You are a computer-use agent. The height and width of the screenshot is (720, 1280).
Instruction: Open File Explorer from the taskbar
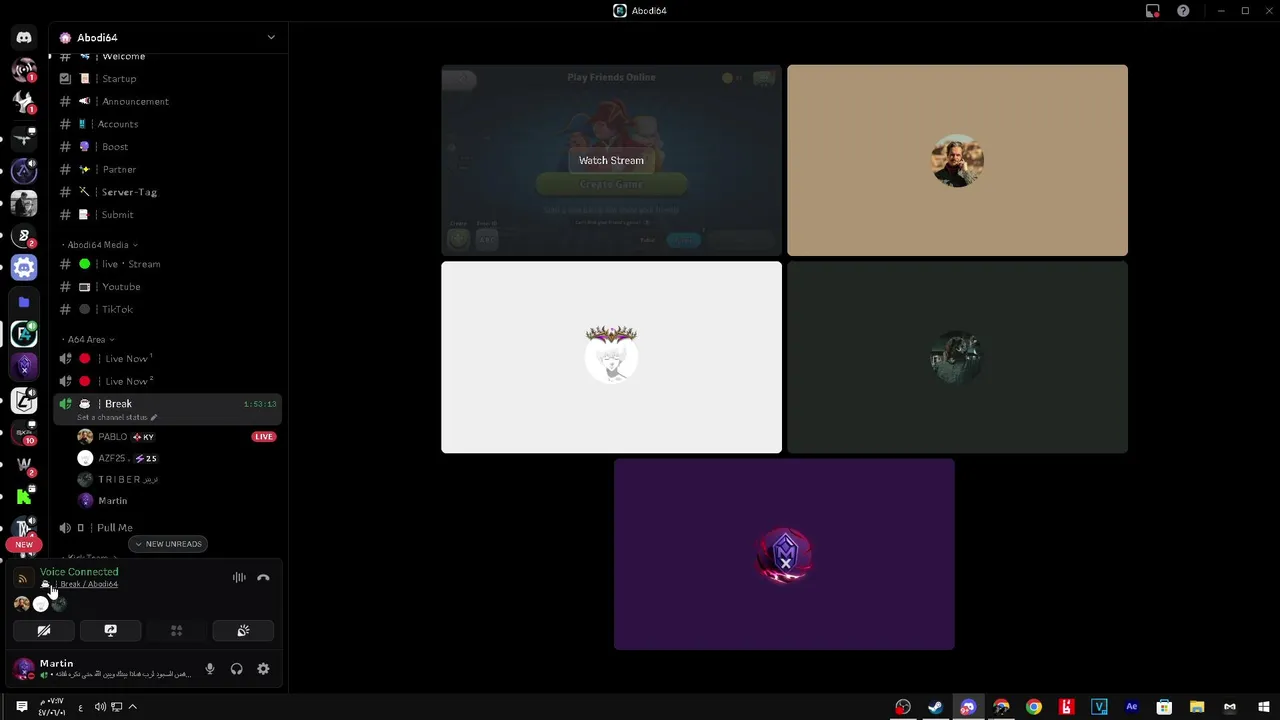[x=1197, y=707]
